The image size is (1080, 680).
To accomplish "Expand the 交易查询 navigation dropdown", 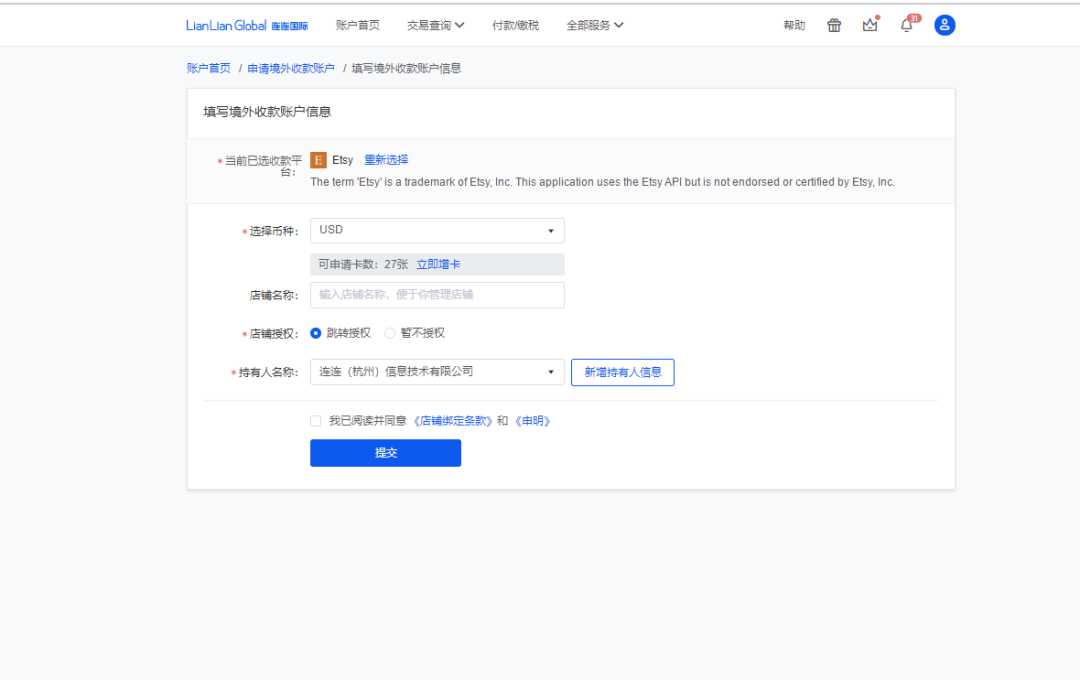I will (x=435, y=24).
